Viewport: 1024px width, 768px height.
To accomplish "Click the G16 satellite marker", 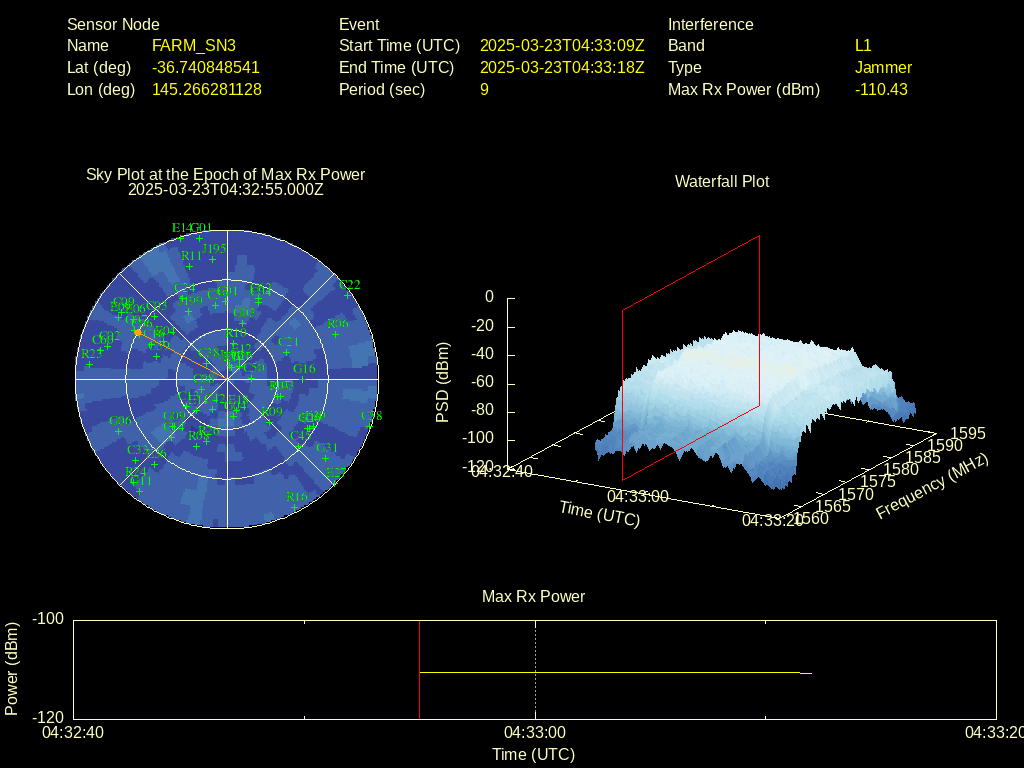I will point(303,379).
